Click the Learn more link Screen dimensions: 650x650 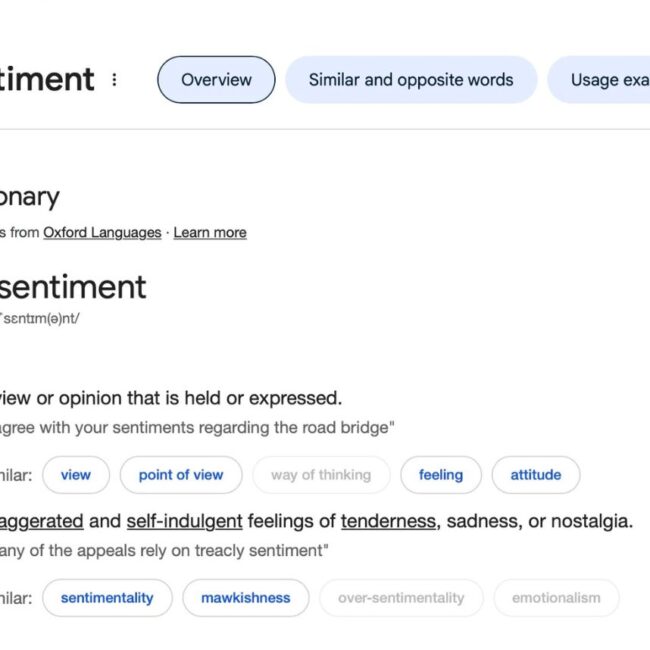(210, 232)
